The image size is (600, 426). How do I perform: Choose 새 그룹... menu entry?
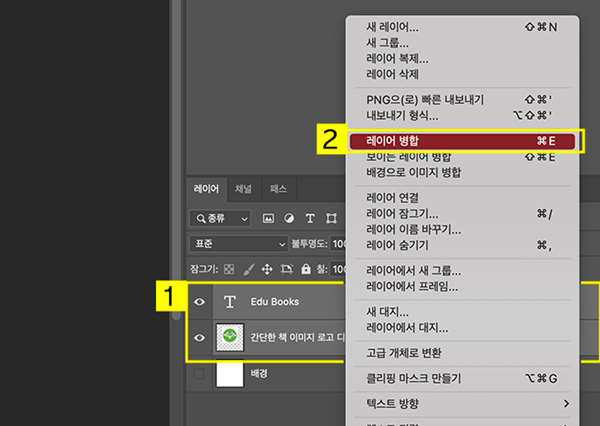click(462, 43)
